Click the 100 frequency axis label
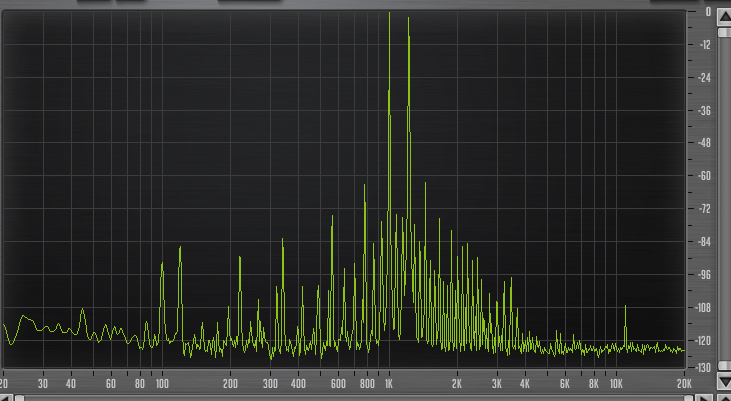Screen dimensions: 731x401 coord(162,384)
